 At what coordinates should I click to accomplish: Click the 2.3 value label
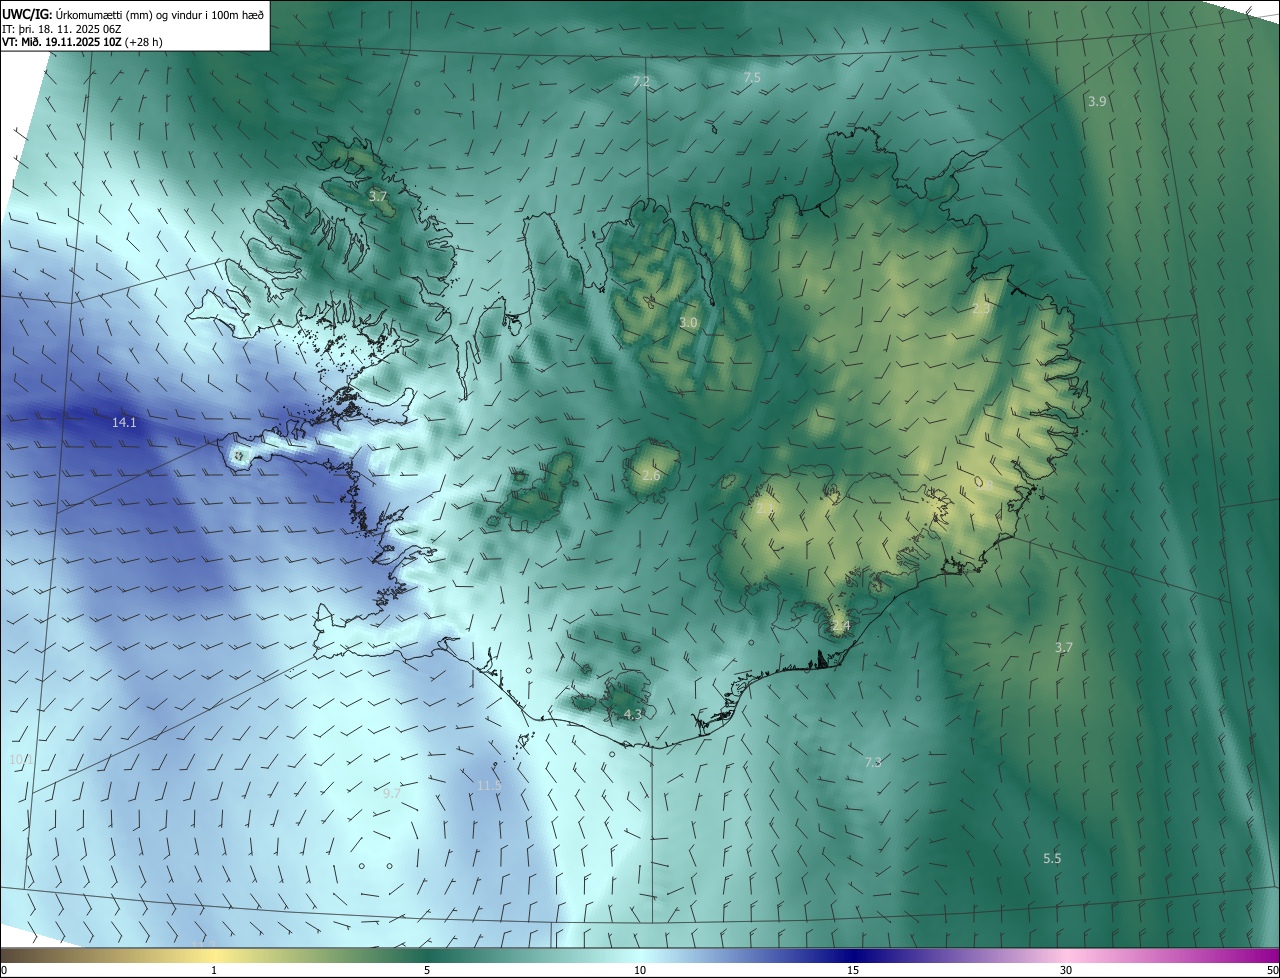coord(981,309)
